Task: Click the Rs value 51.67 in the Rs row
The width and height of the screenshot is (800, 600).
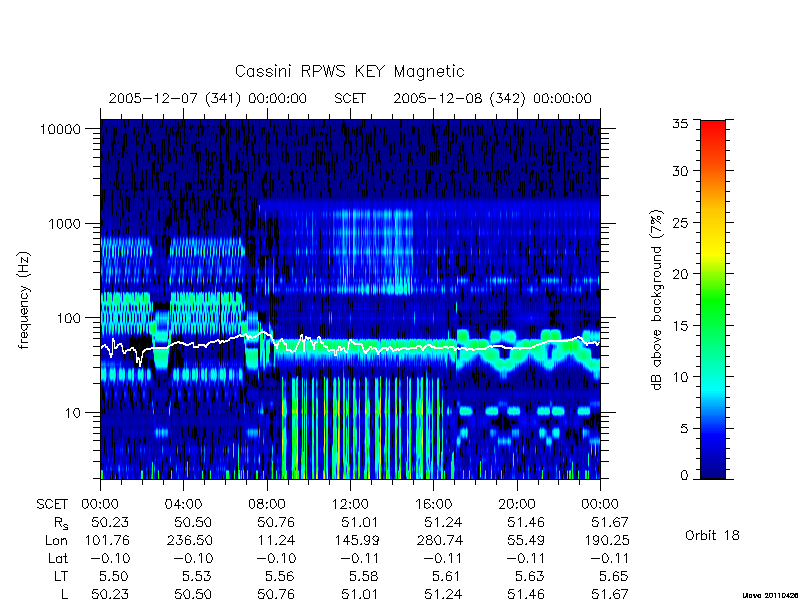Action: [610, 522]
